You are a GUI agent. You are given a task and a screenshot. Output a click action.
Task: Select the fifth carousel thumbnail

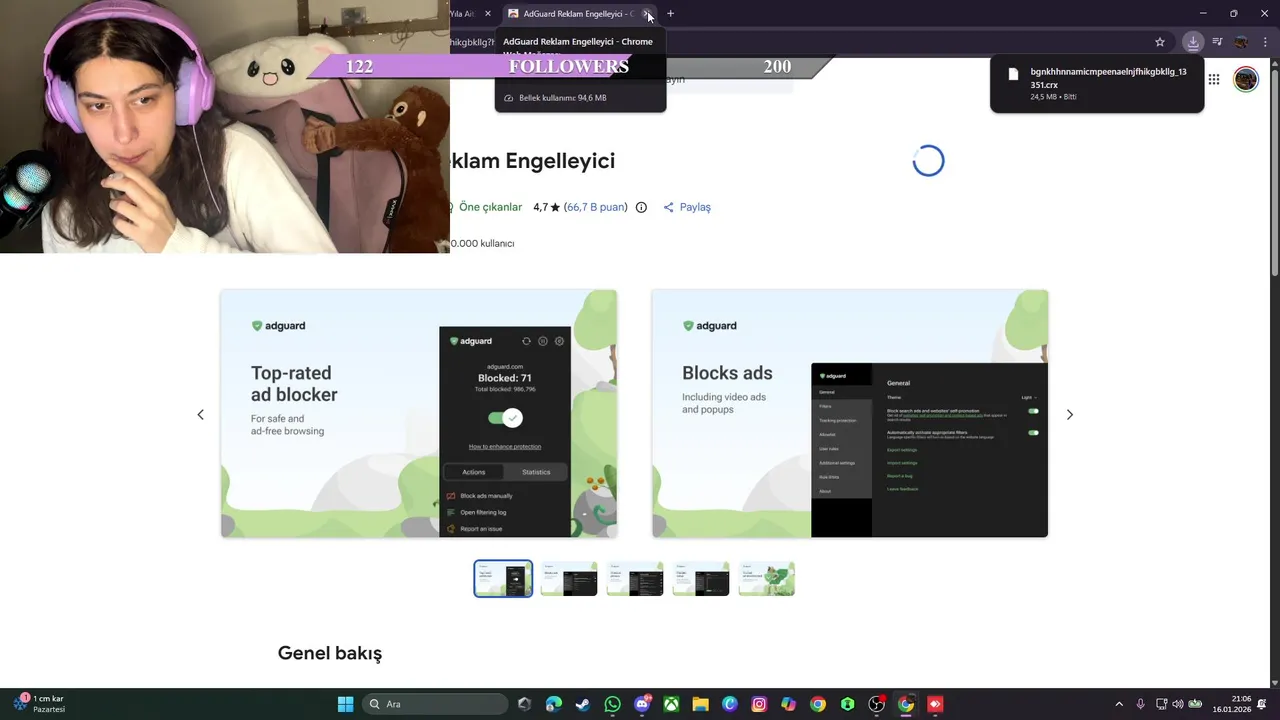pos(767,579)
